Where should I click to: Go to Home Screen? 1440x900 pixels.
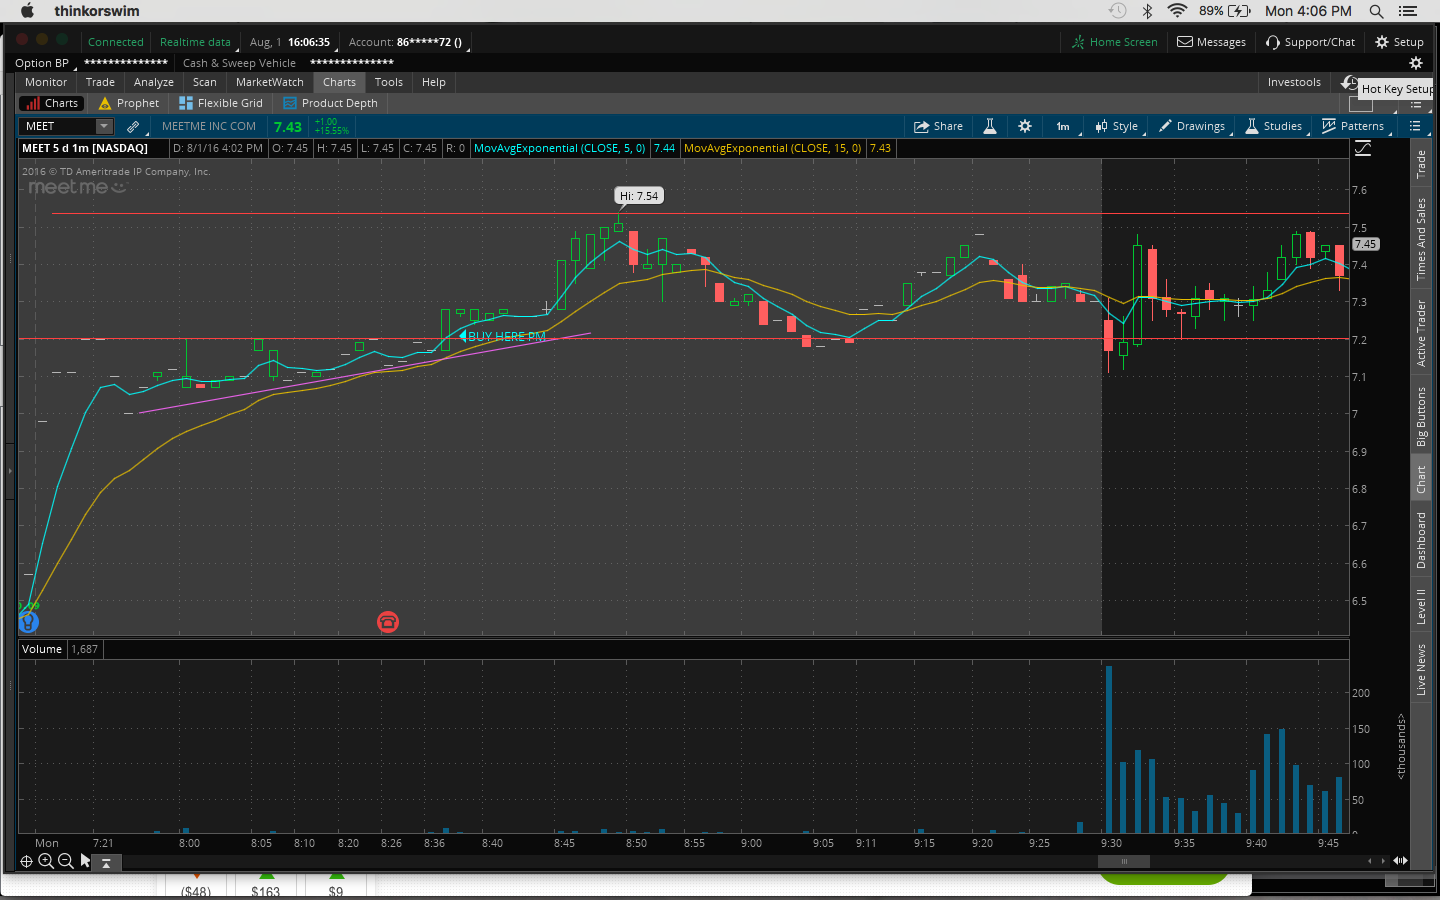click(x=1114, y=42)
